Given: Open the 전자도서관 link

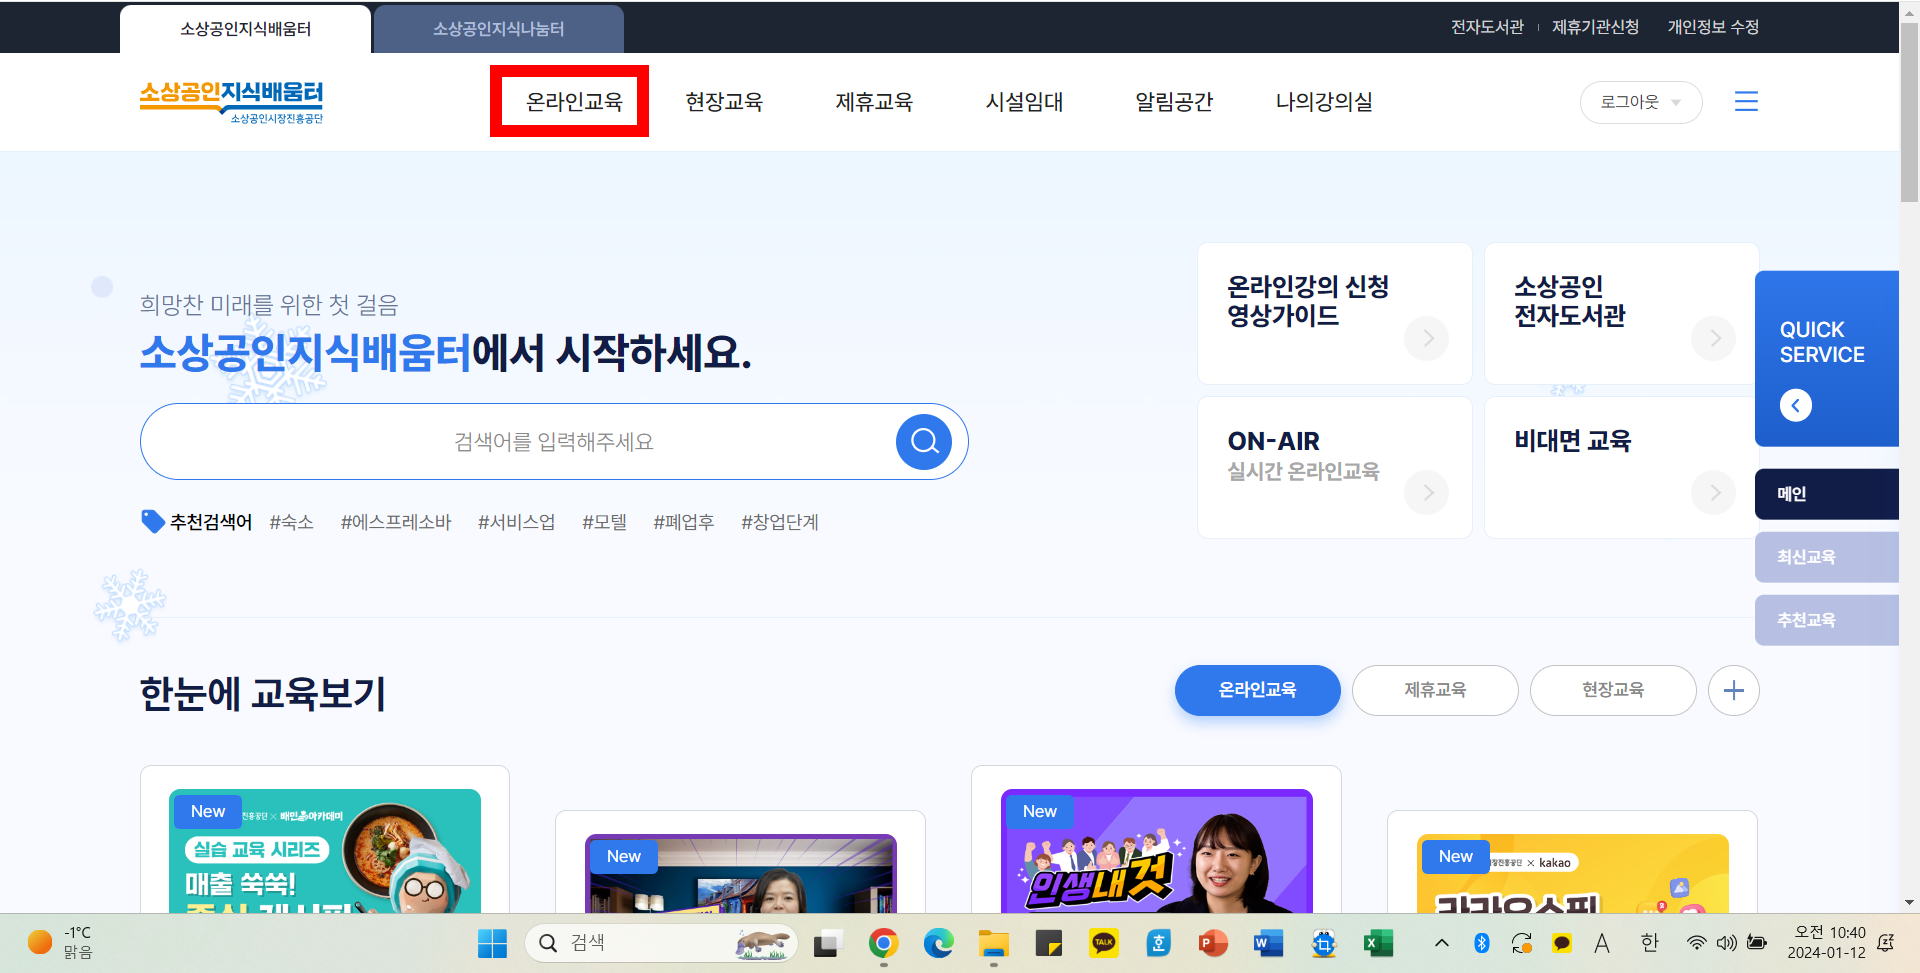Looking at the screenshot, I should point(1487,27).
